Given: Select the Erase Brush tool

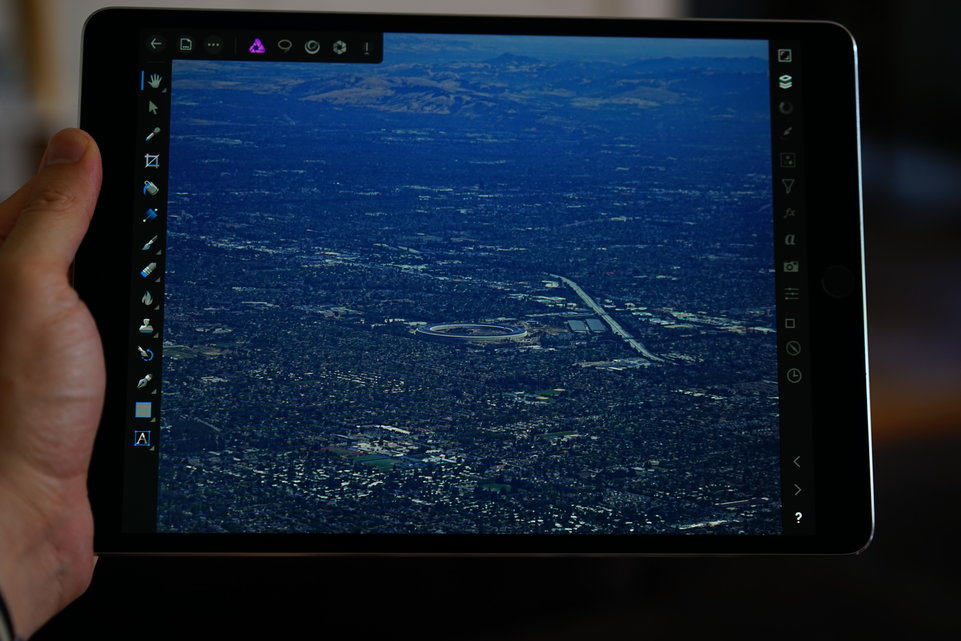Looking at the screenshot, I should pyautogui.click(x=148, y=270).
